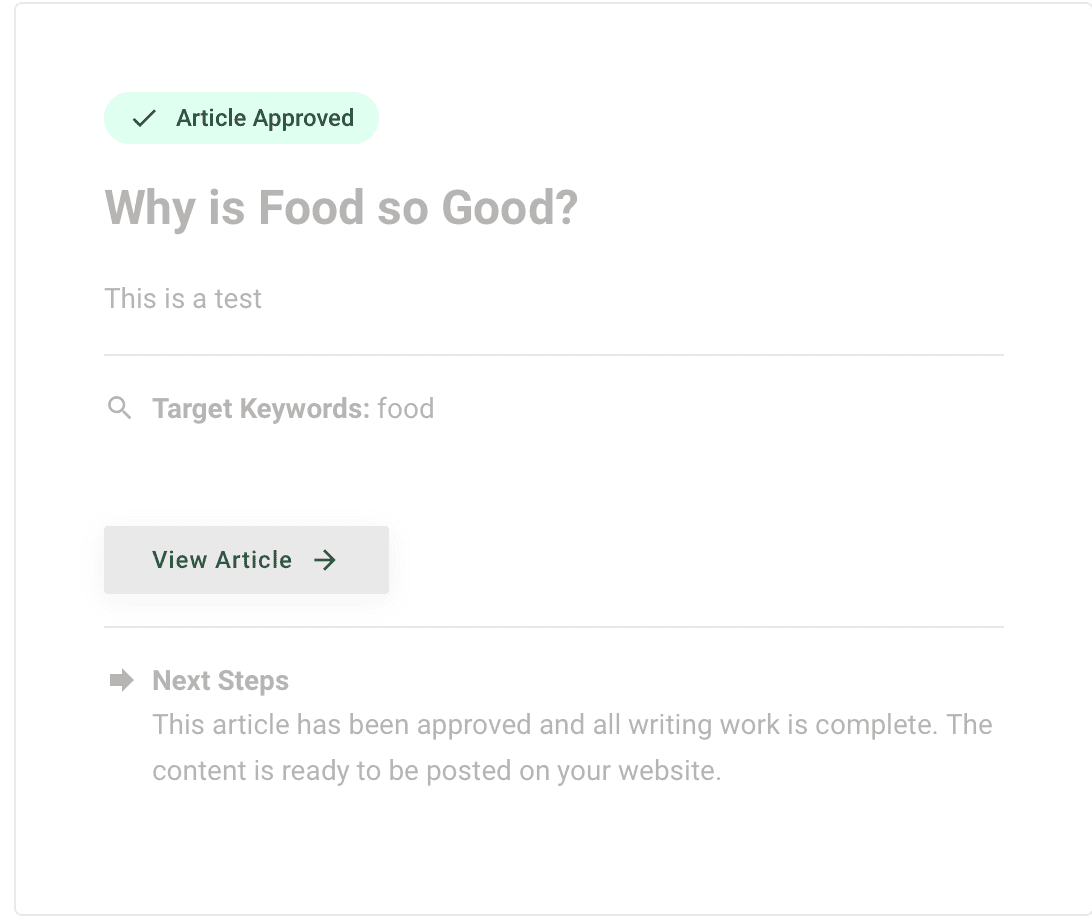Image resolution: width=1092 pixels, height=920 pixels.
Task: Click the checkmark icon in the approved badge
Action: (145, 118)
